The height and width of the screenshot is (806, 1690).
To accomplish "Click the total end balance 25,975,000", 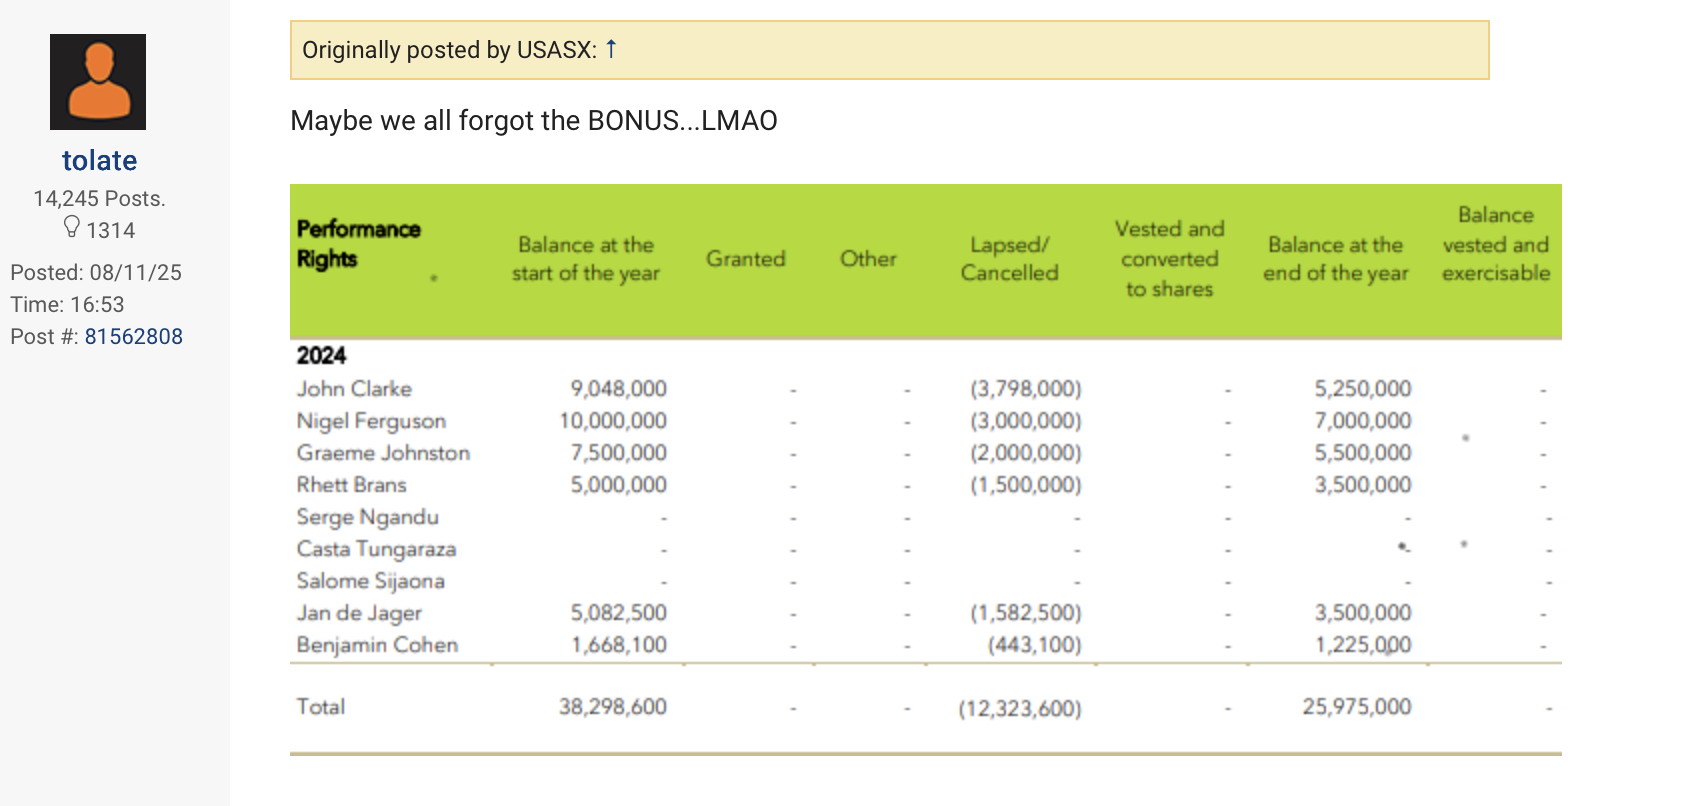I will tap(1356, 707).
